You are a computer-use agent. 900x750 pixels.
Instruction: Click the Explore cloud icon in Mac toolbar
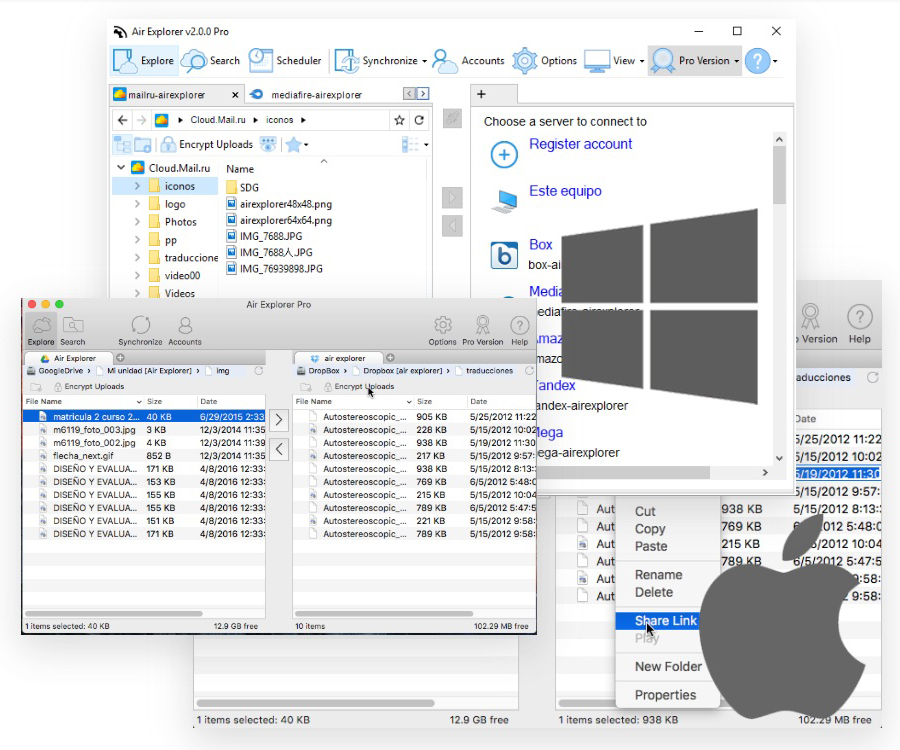tap(41, 325)
